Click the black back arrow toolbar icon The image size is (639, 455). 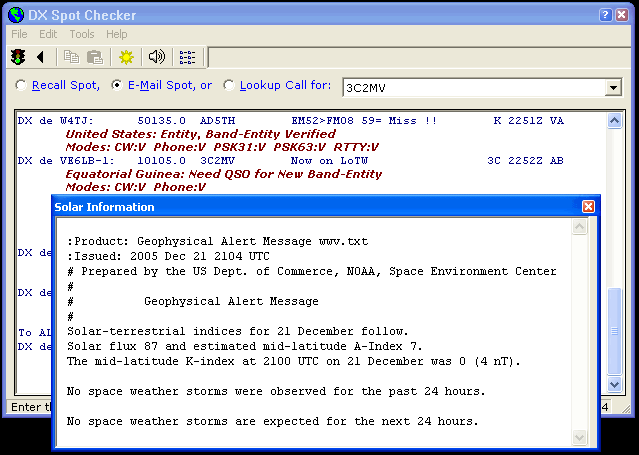(40, 57)
